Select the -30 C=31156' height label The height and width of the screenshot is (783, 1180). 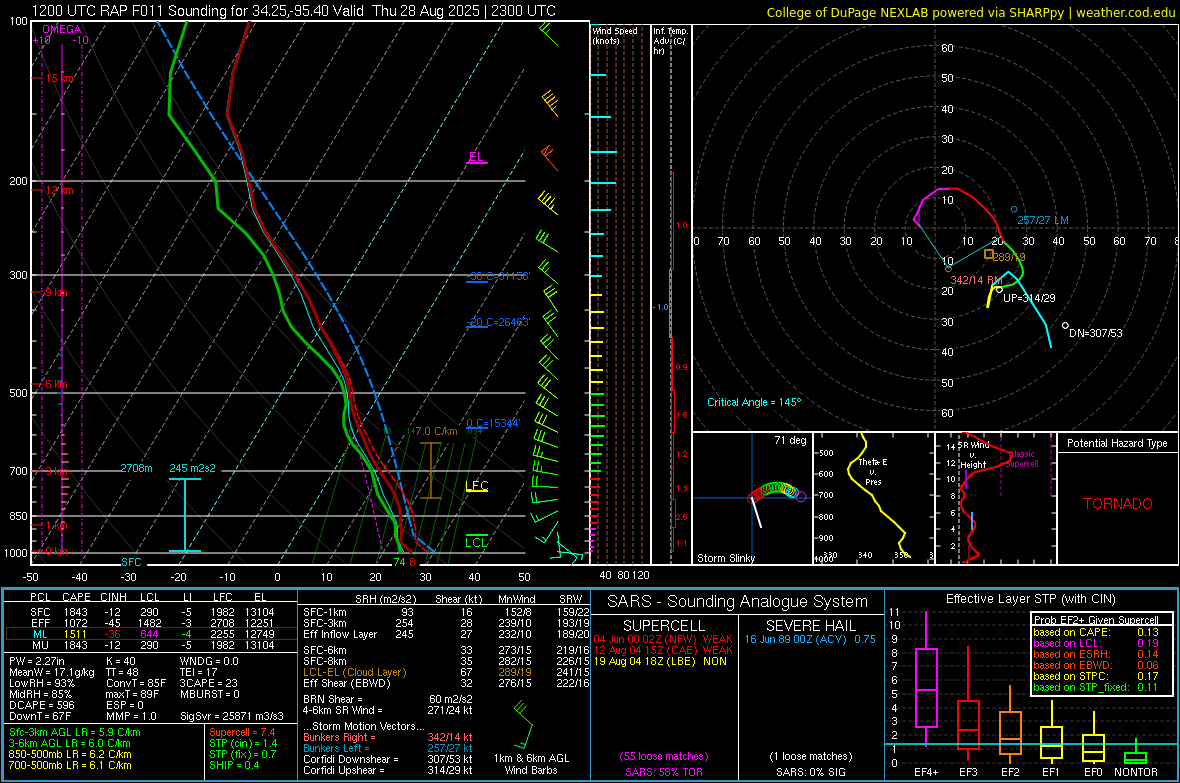[x=497, y=276]
